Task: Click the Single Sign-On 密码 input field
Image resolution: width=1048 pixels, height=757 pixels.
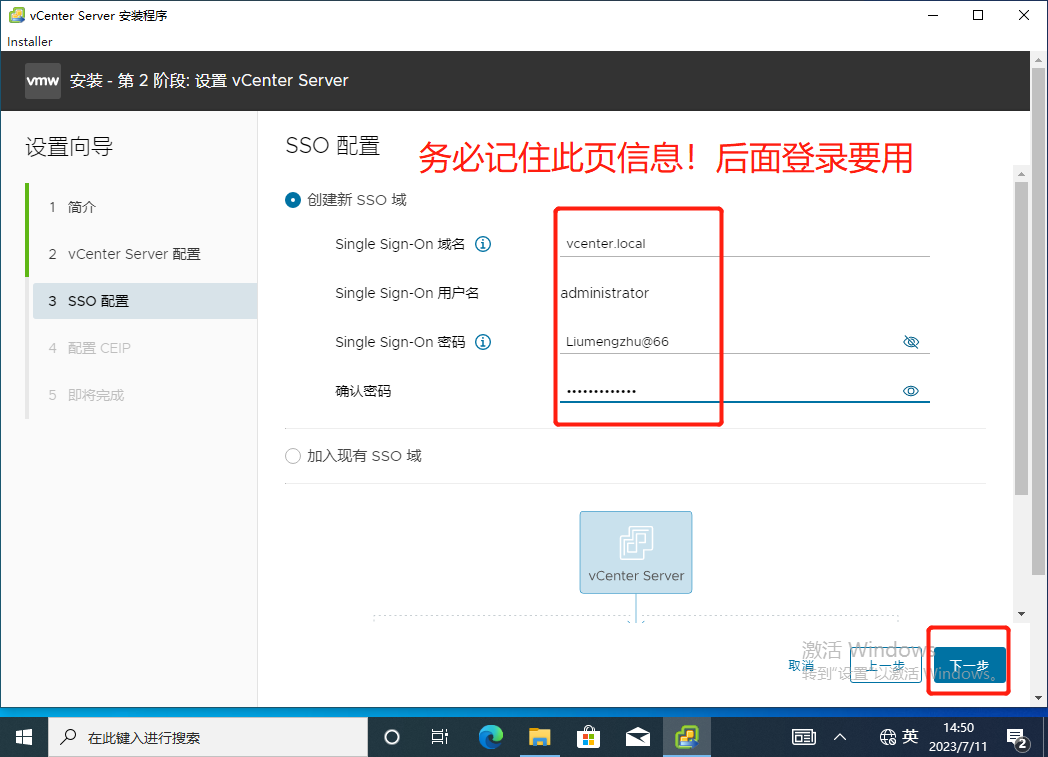Action: coord(729,342)
